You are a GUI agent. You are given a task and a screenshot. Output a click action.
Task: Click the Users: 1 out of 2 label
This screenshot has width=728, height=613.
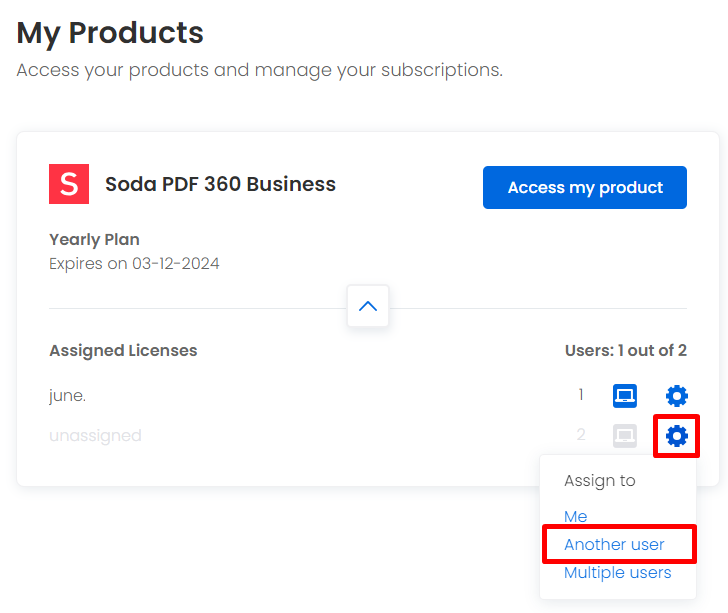(625, 350)
